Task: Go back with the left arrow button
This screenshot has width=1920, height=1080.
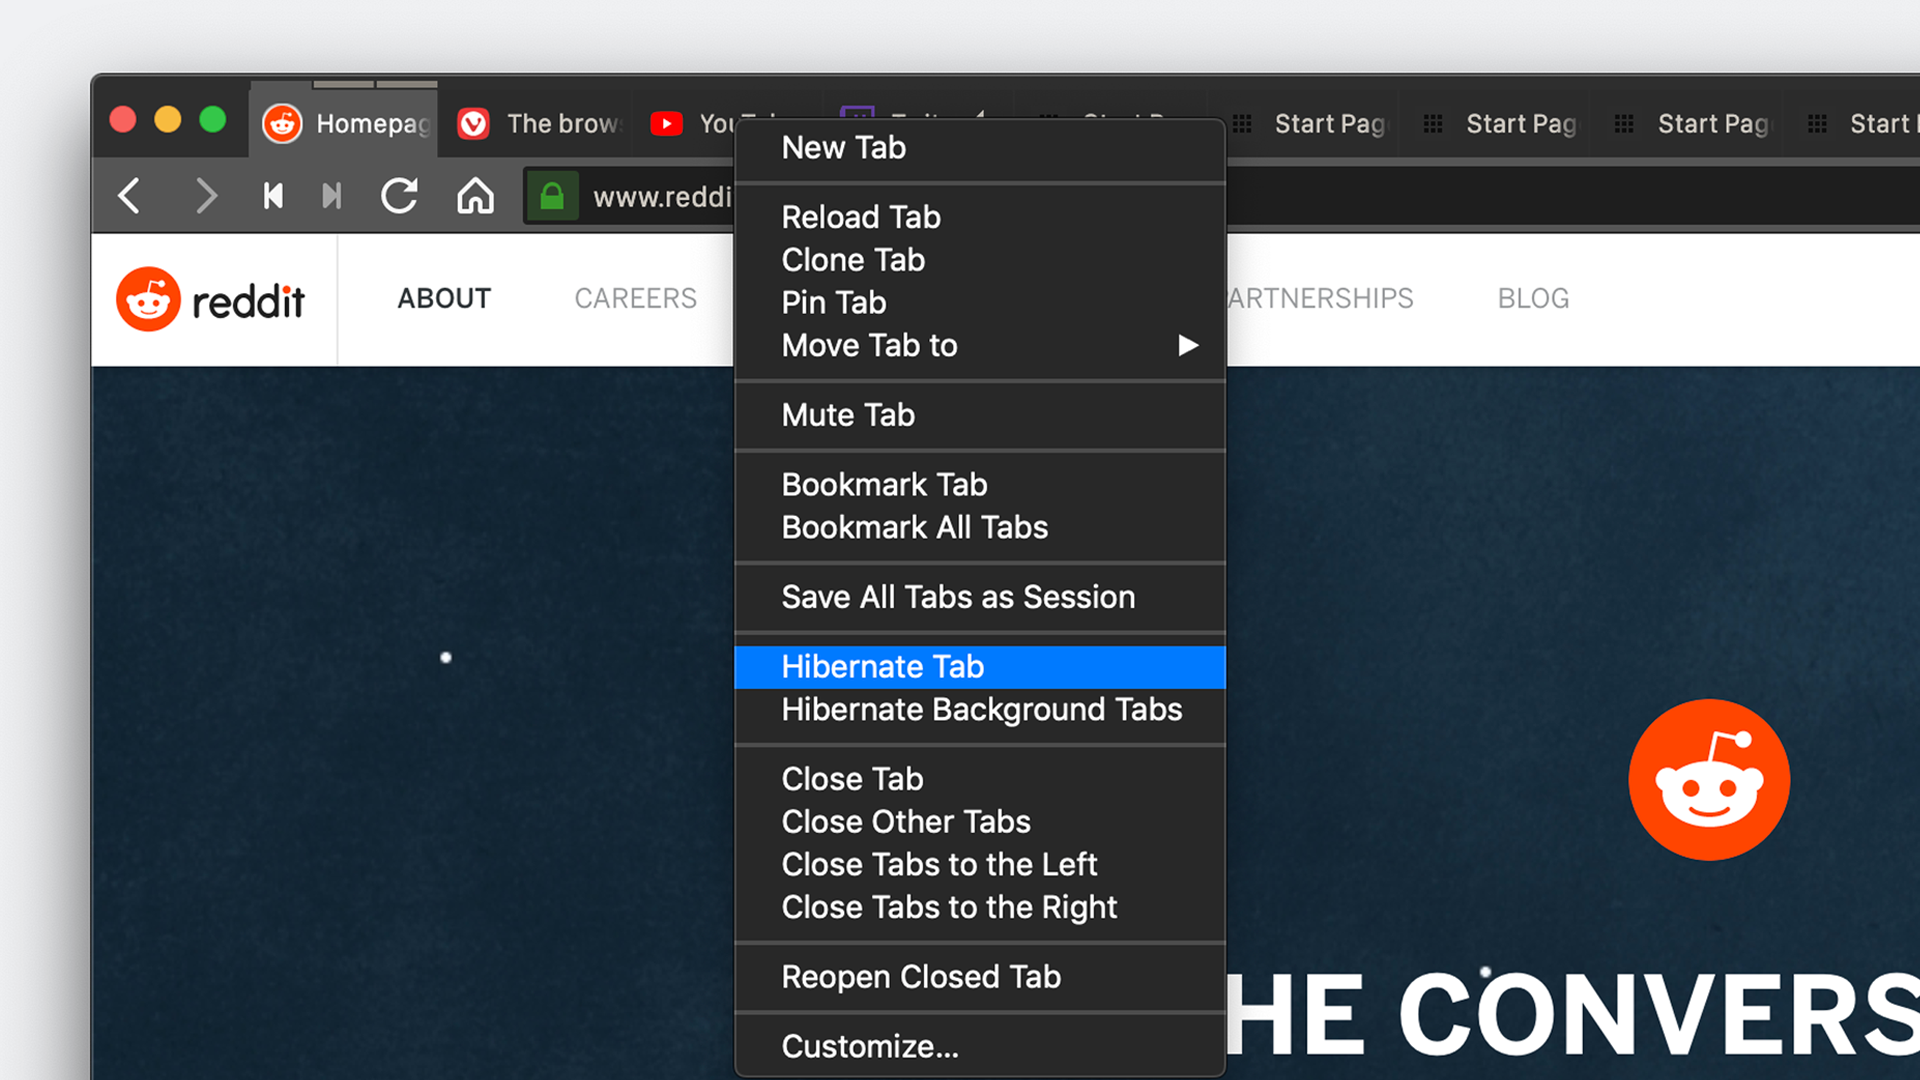Action: [x=129, y=196]
